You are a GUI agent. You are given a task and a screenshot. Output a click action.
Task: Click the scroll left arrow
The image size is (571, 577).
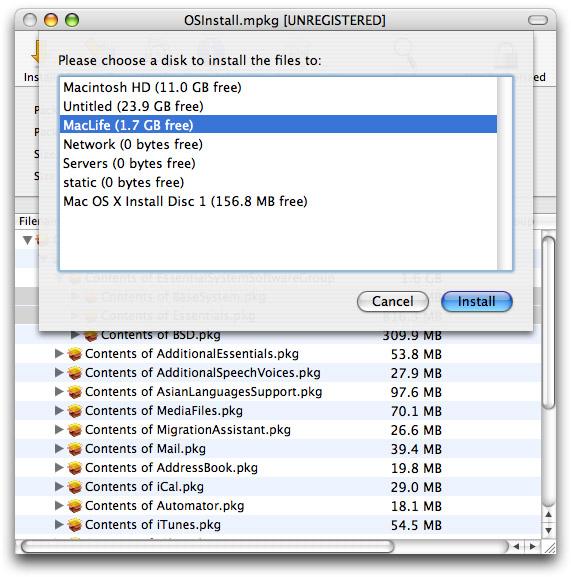(x=516, y=546)
